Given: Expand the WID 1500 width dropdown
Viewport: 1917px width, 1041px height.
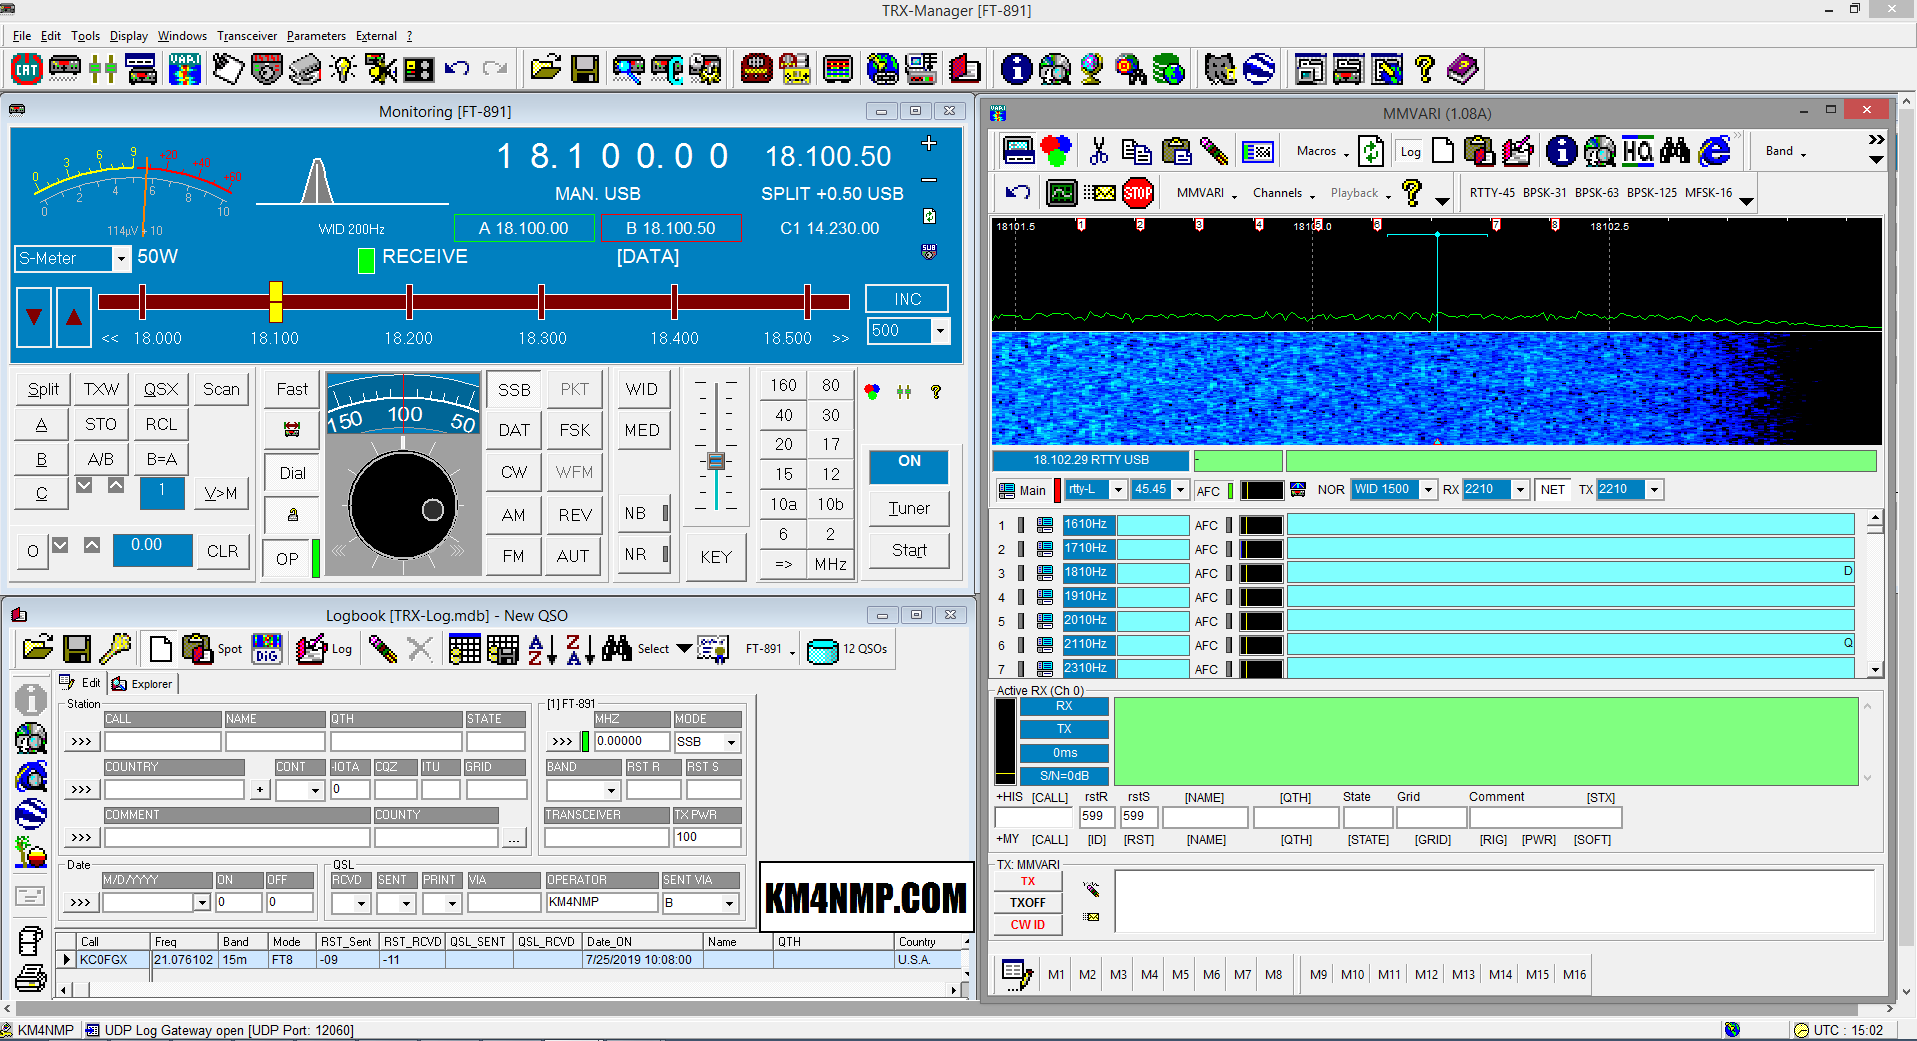Looking at the screenshot, I should [1428, 490].
